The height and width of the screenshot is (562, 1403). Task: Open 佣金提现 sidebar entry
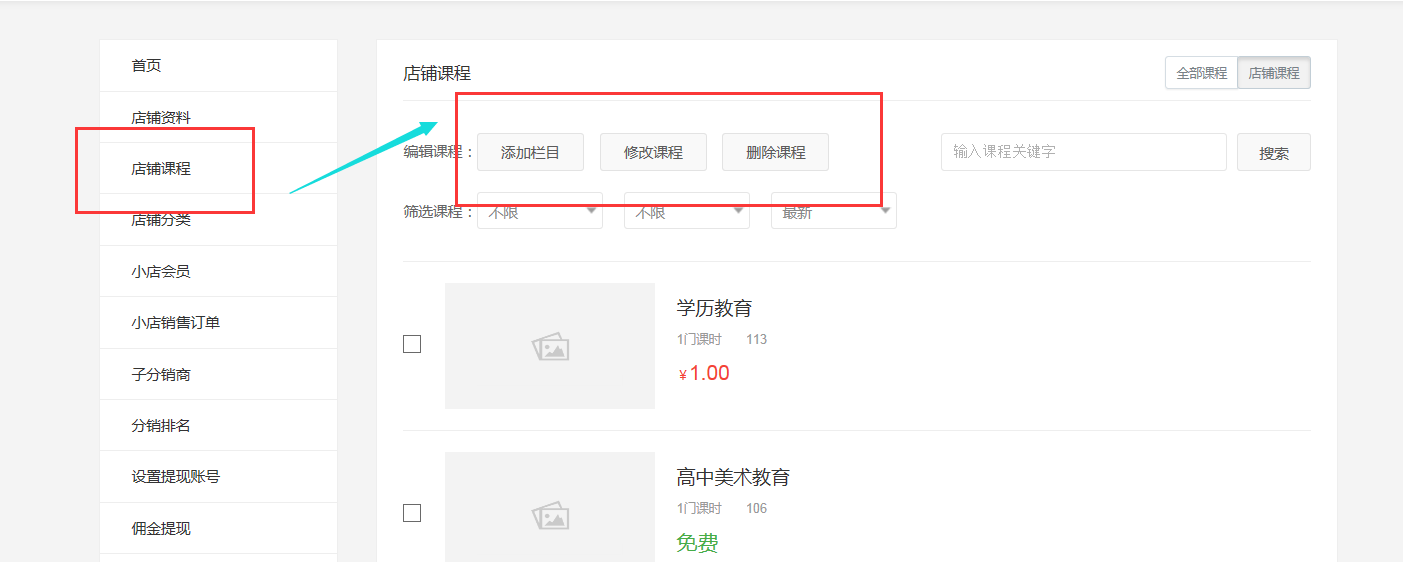[218, 529]
